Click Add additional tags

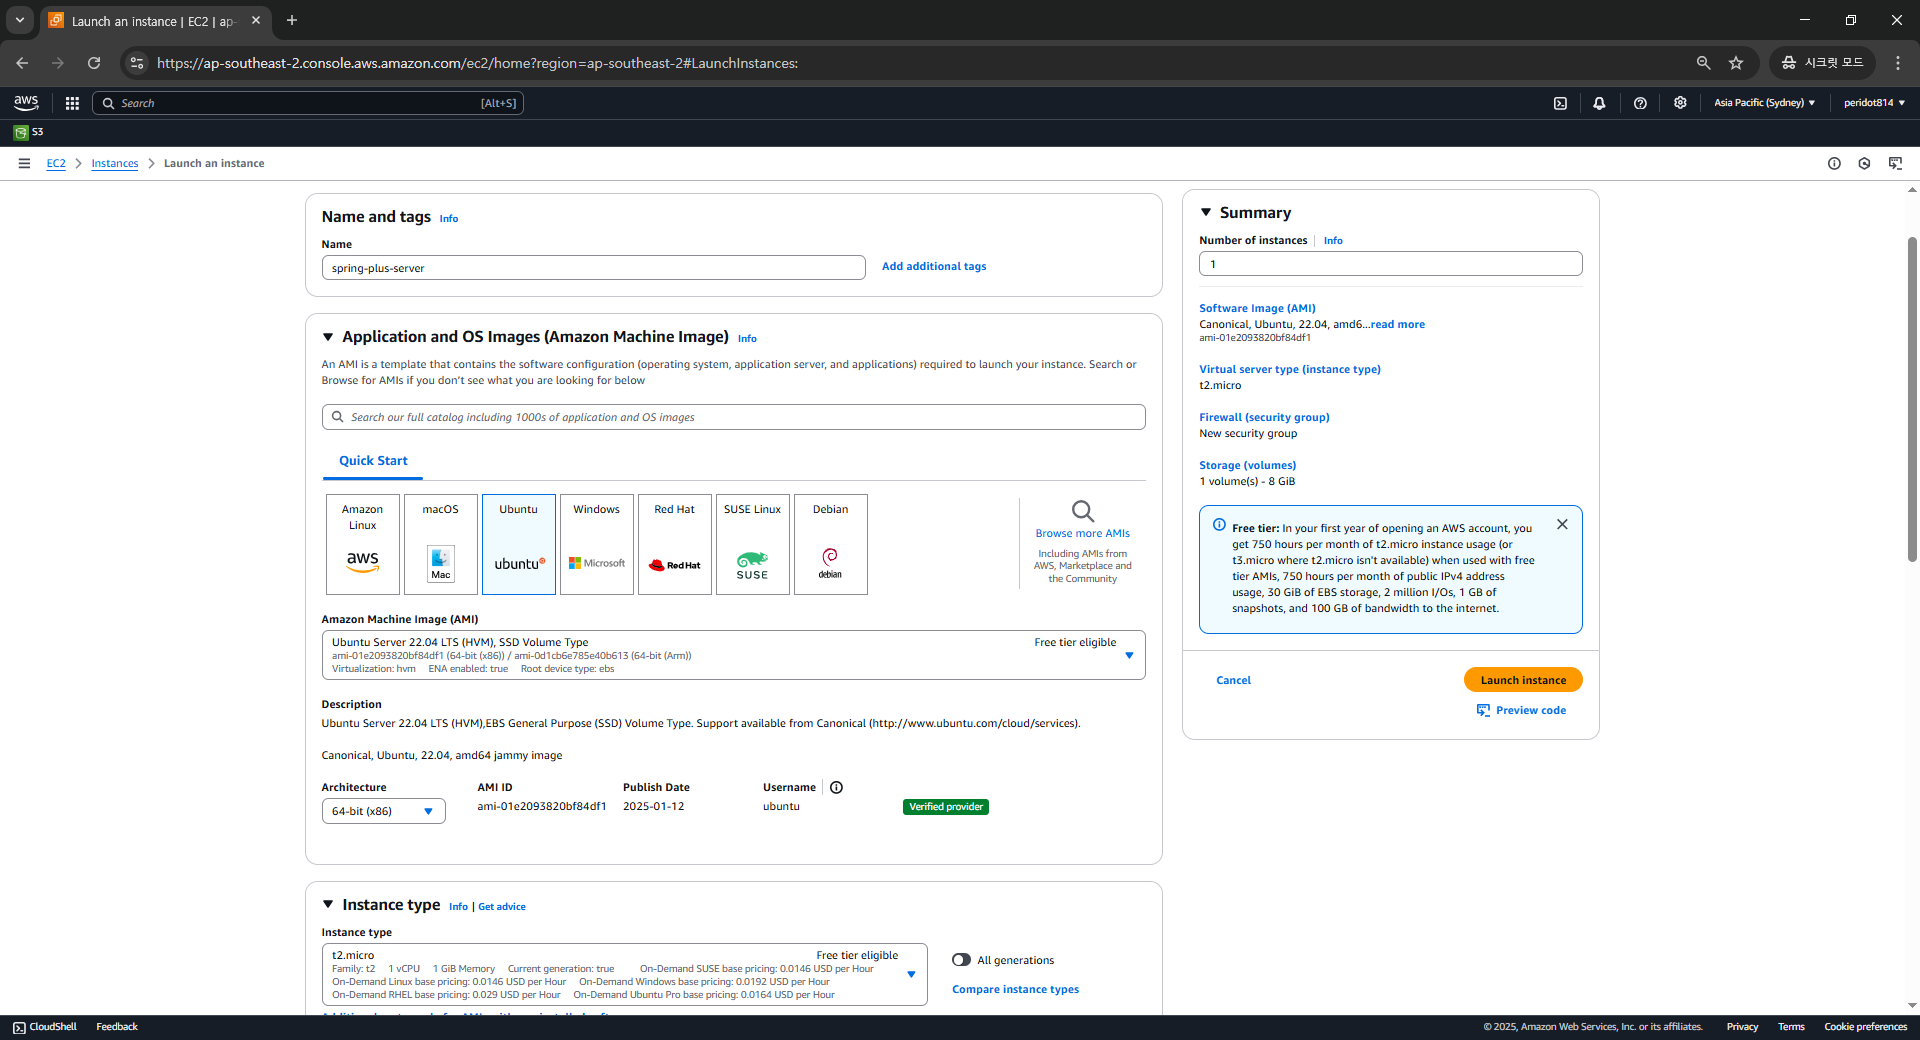[934, 266]
